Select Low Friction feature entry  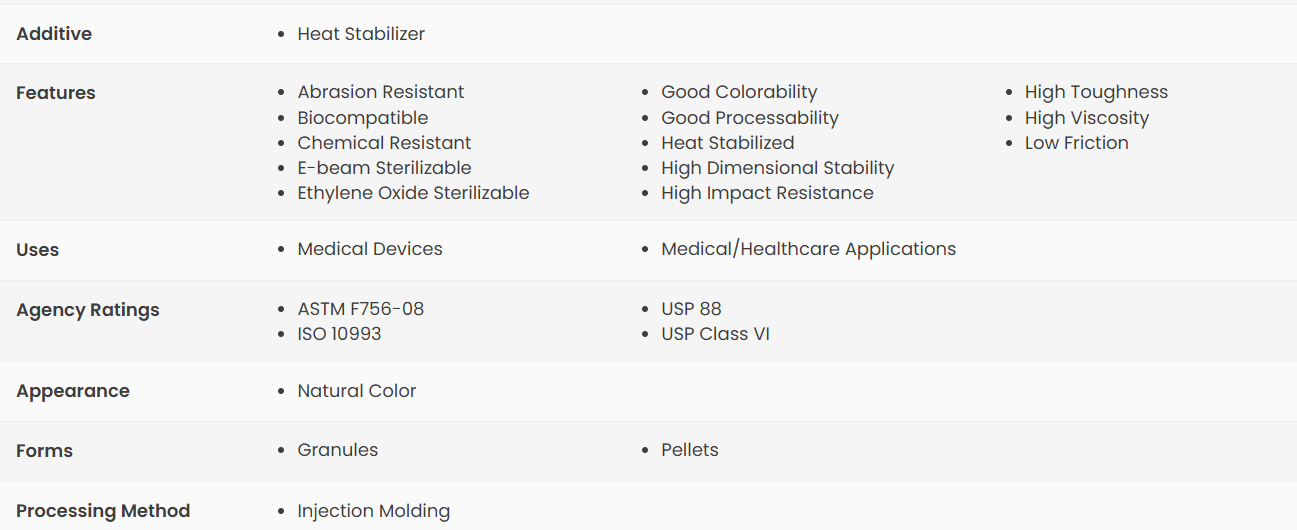tap(1077, 143)
